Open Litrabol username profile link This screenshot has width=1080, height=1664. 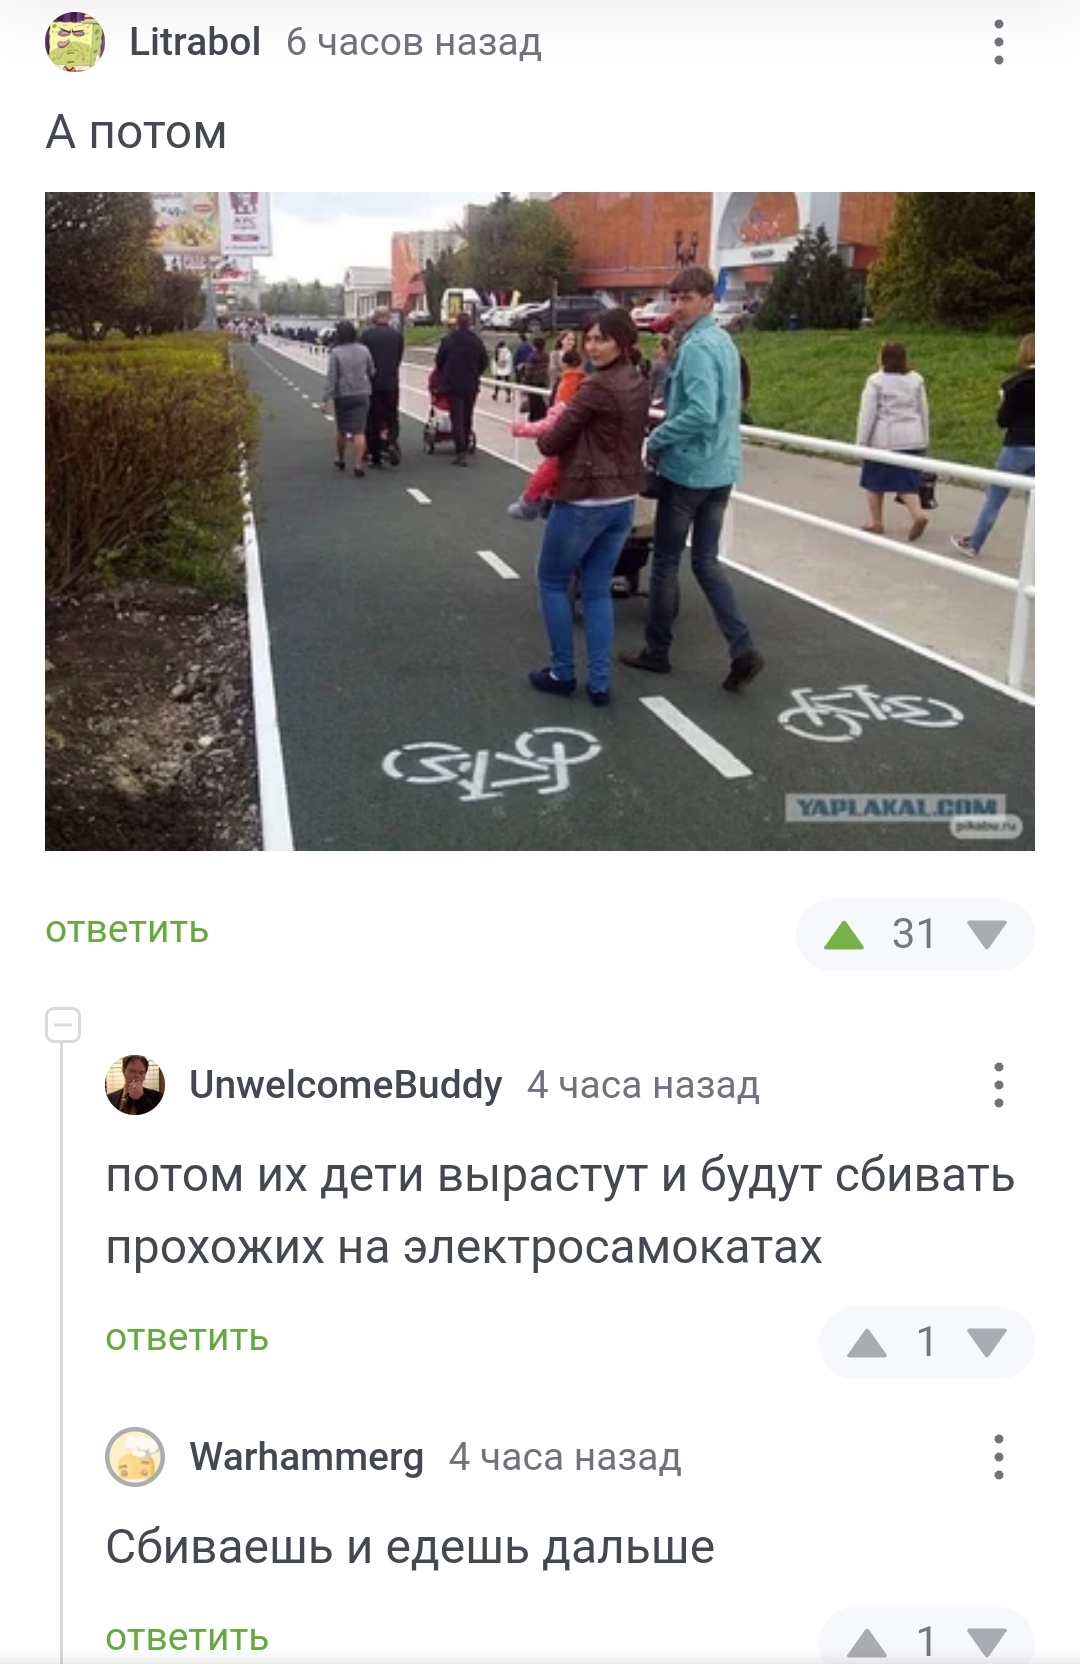coord(195,42)
